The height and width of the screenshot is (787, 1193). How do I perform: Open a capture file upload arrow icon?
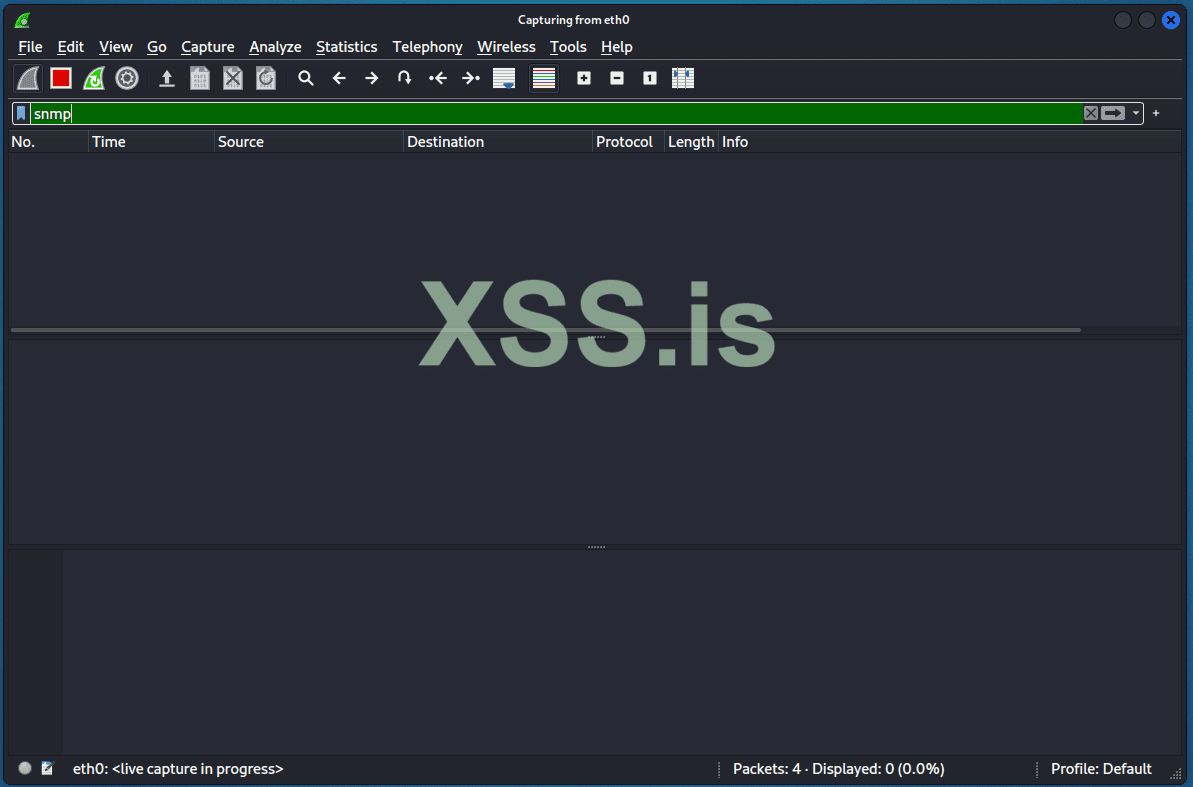167,78
